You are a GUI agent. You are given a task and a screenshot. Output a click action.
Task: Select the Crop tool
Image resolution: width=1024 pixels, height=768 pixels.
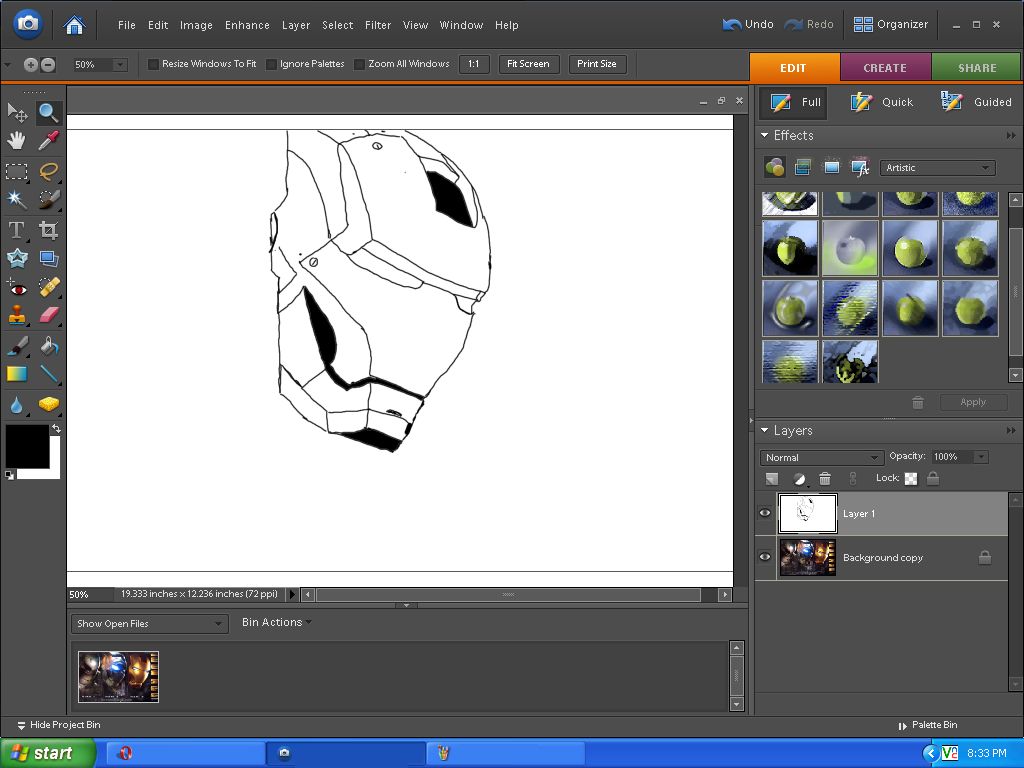48,230
